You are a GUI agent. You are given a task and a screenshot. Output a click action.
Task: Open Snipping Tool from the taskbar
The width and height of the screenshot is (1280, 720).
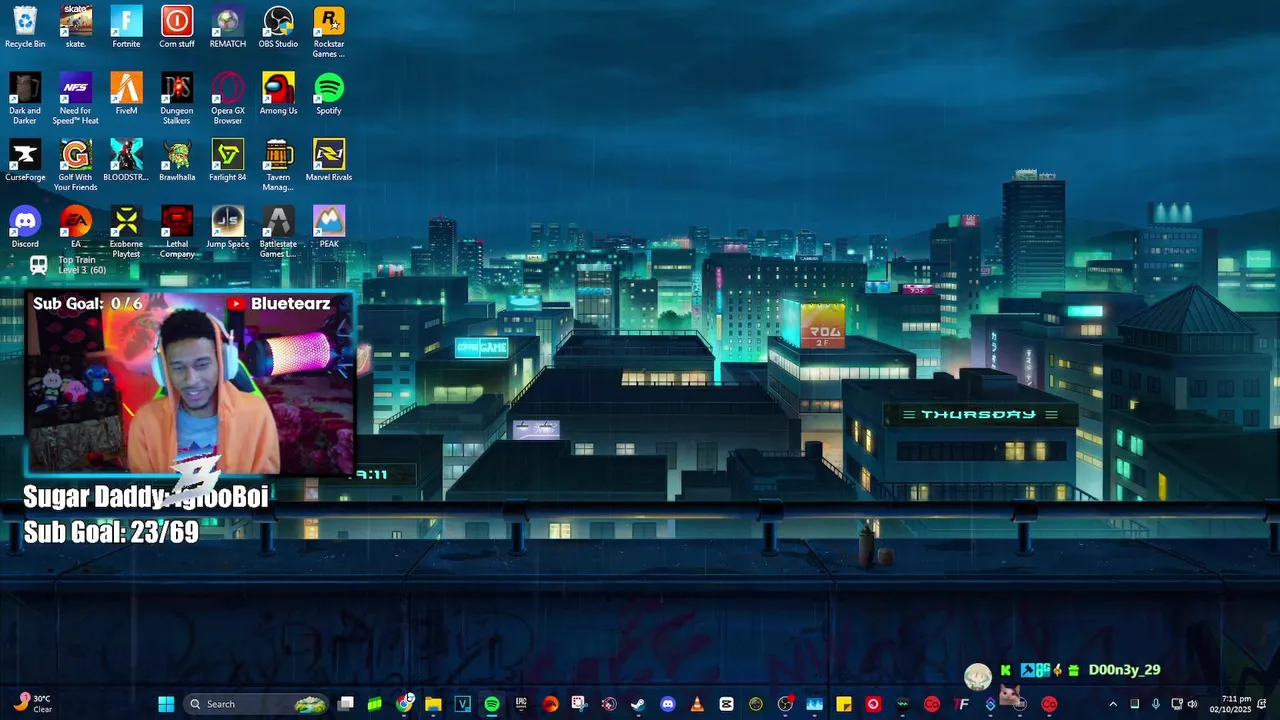point(579,704)
